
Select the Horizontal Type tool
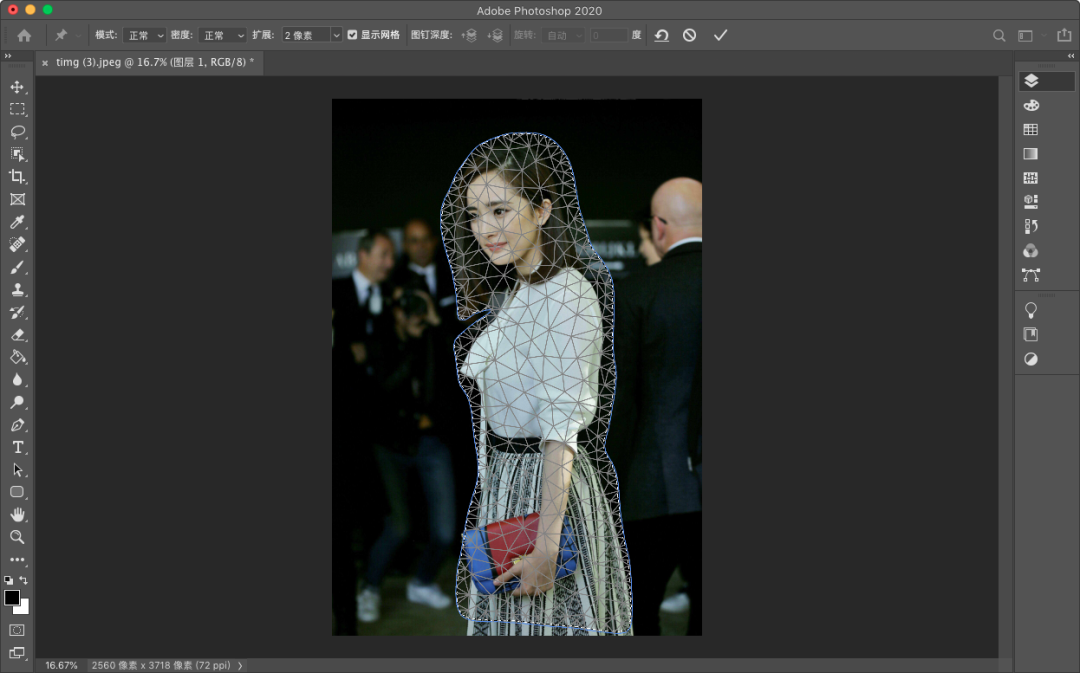tap(17, 447)
